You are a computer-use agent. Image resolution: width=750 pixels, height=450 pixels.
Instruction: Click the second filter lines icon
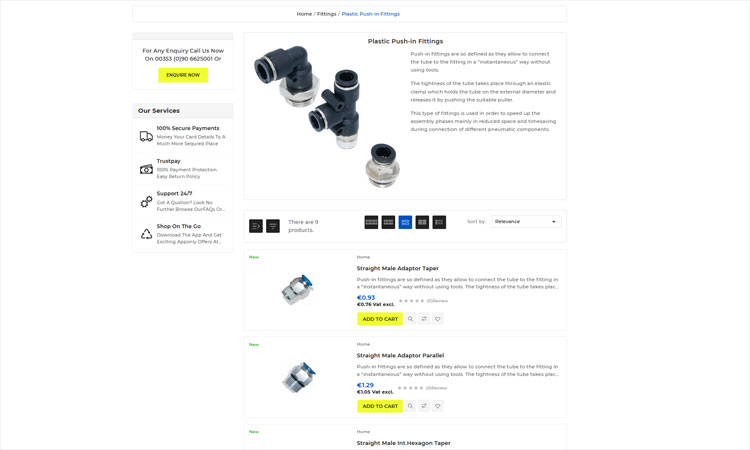(273, 226)
